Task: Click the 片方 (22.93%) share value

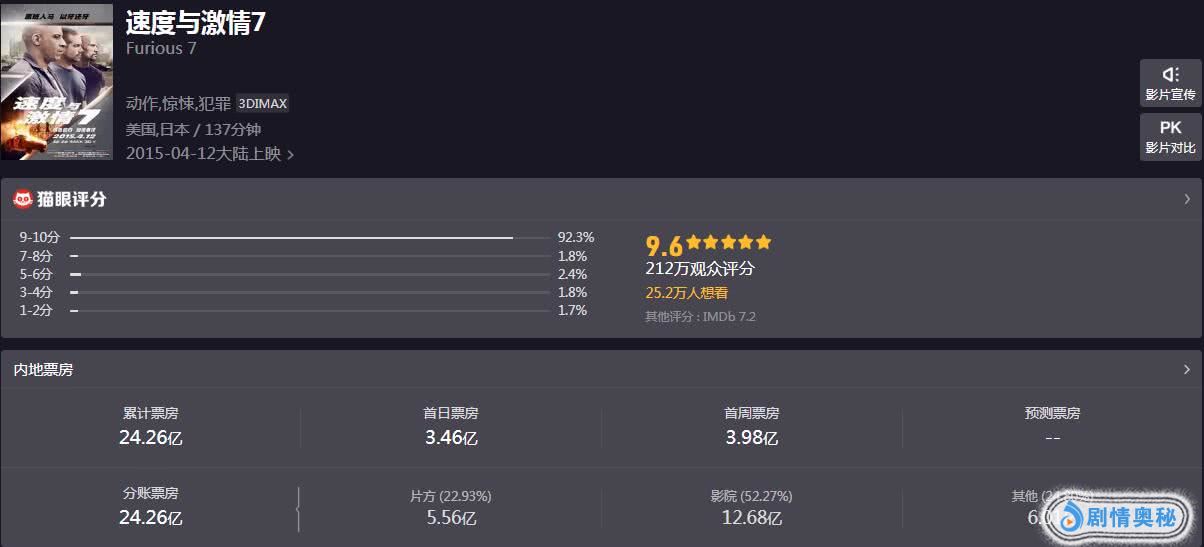Action: click(451, 517)
